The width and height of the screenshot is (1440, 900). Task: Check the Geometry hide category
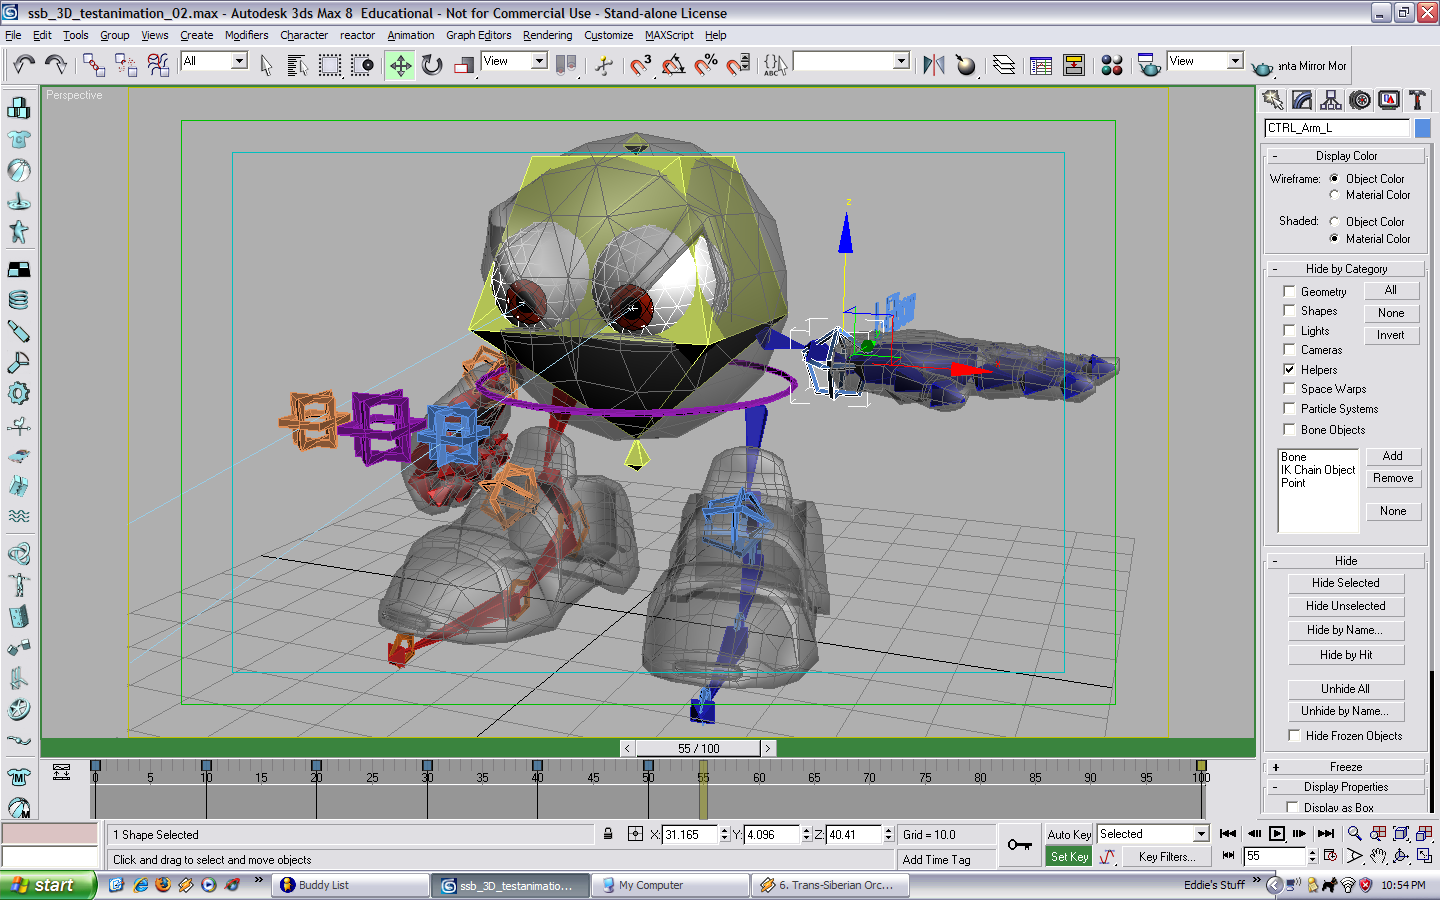1289,292
